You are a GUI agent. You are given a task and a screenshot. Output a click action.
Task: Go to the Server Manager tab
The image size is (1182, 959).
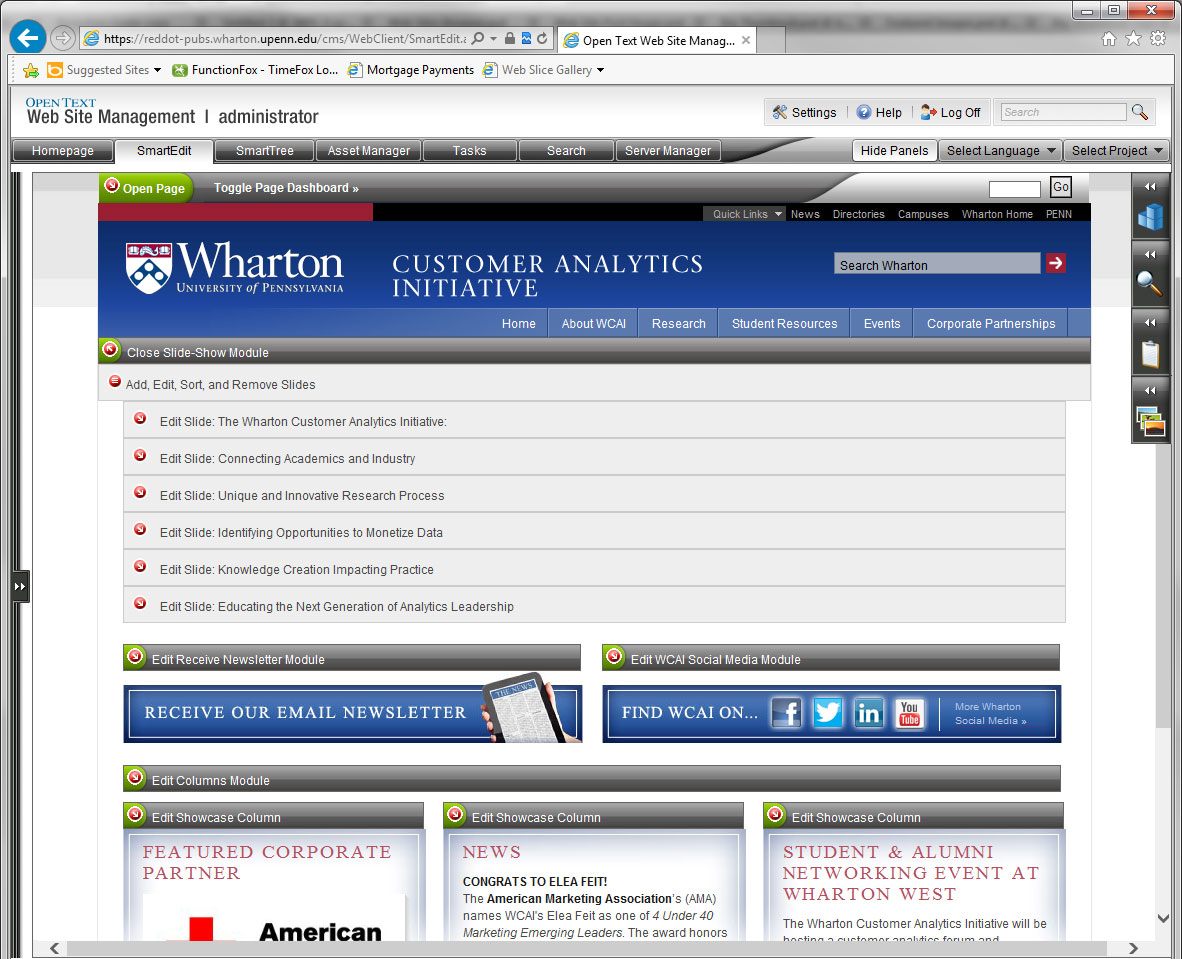point(668,151)
